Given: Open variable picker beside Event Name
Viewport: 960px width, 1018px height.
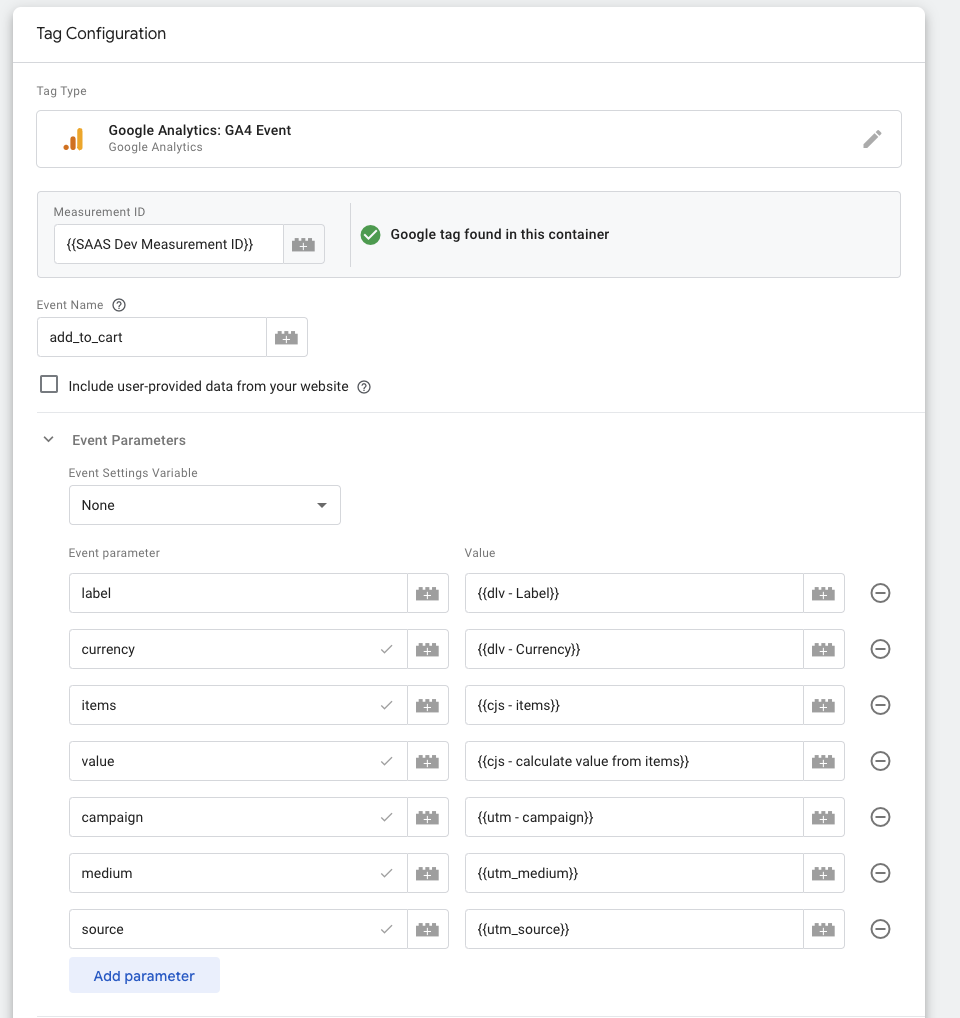Looking at the screenshot, I should [286, 337].
